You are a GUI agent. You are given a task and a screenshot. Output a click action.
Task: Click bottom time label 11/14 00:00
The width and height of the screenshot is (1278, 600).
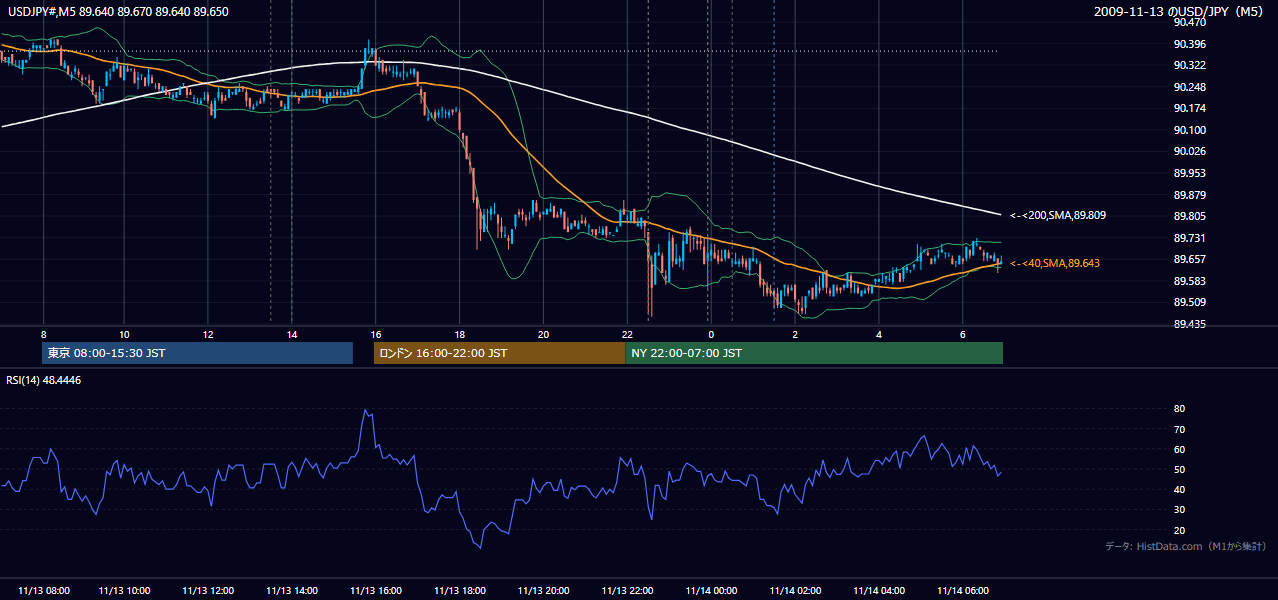711,591
